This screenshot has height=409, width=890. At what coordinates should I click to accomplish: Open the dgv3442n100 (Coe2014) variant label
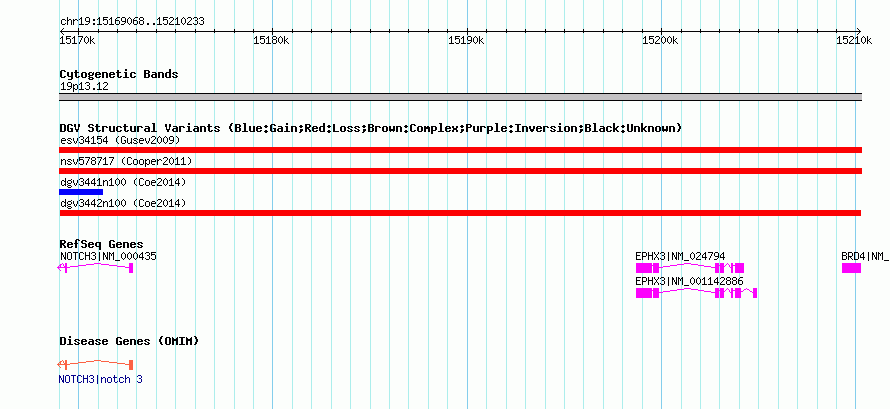coord(123,203)
